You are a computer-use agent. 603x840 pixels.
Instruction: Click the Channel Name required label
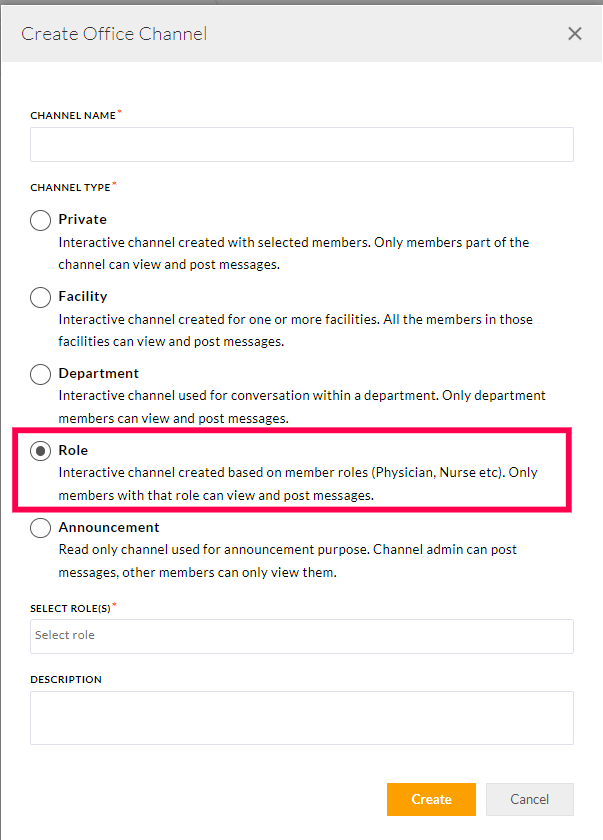click(x=75, y=115)
